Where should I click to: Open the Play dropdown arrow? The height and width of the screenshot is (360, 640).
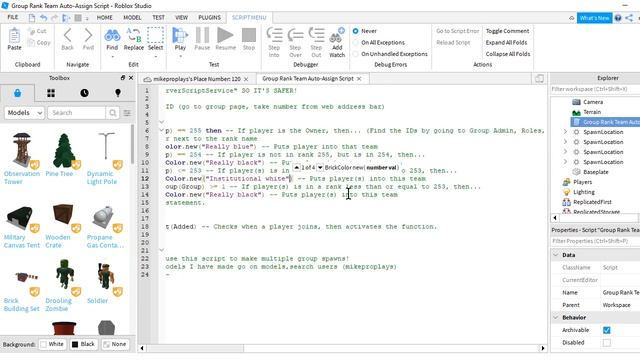point(180,57)
